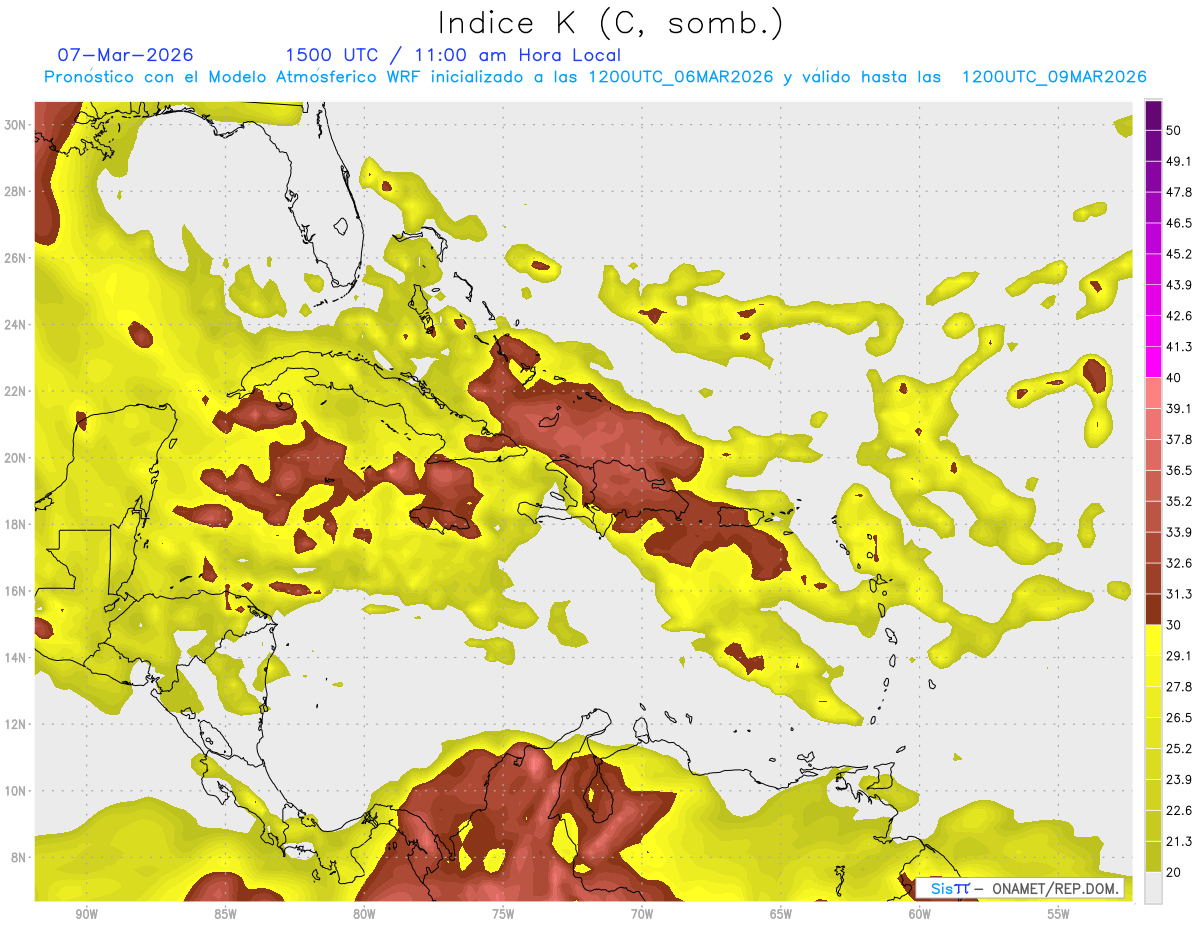
Task: Click the 16N latitude label
Action: click(15, 591)
